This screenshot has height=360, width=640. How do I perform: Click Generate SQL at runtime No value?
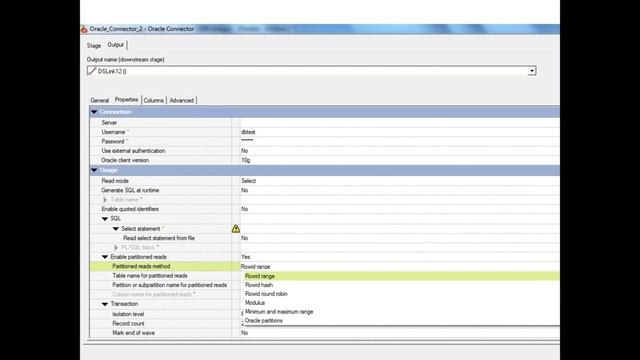click(244, 190)
